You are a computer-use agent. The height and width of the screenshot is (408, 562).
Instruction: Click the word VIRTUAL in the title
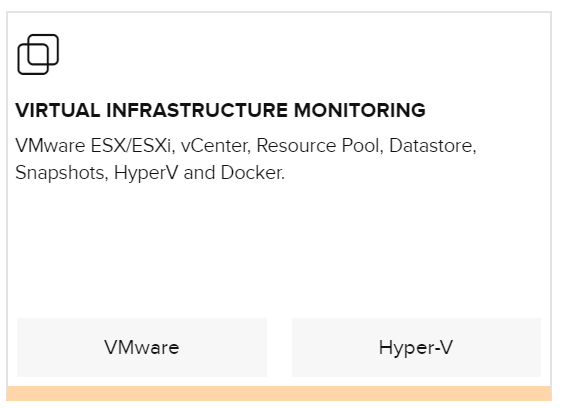pyautogui.click(x=58, y=110)
